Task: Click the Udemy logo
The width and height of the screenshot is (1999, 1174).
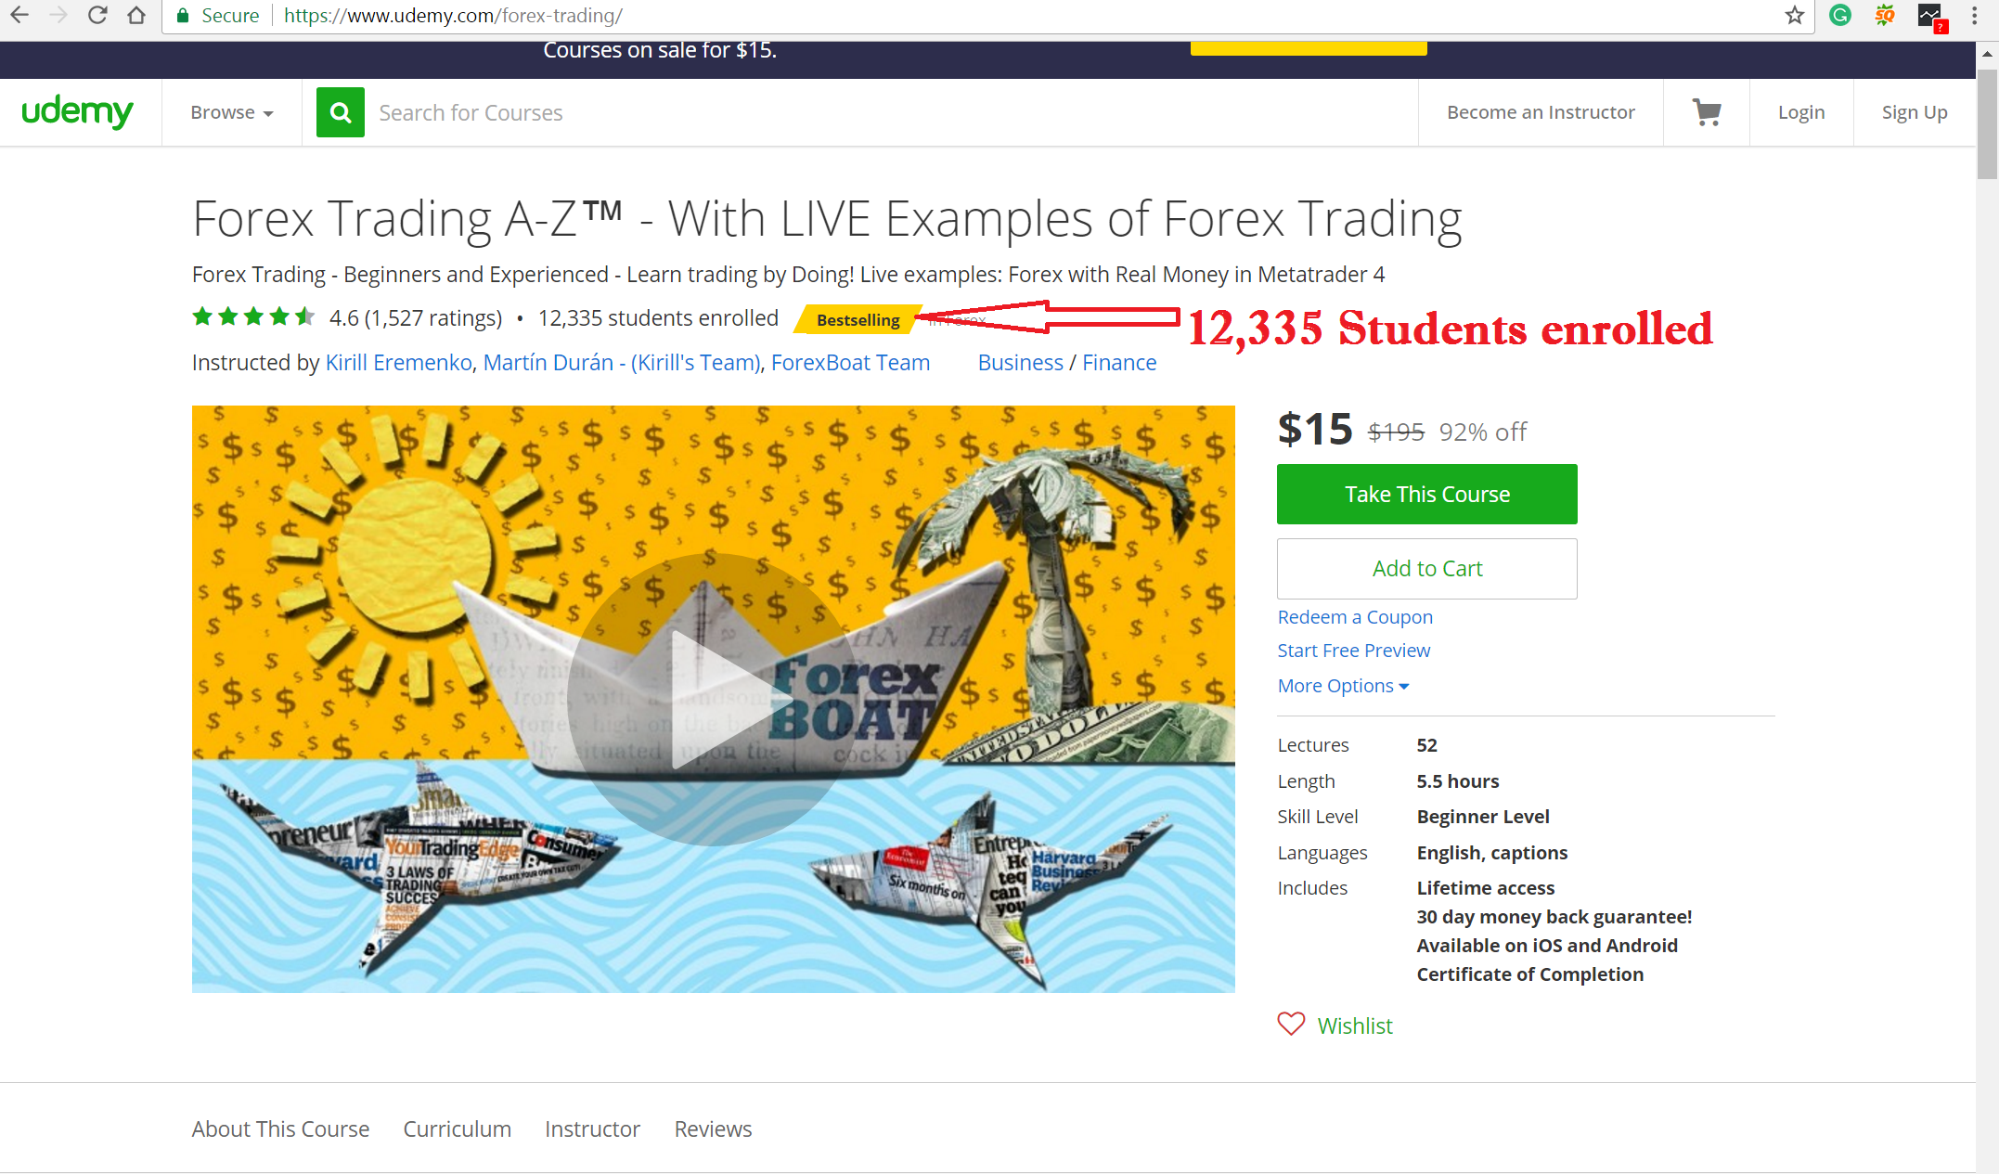Action: pos(77,111)
